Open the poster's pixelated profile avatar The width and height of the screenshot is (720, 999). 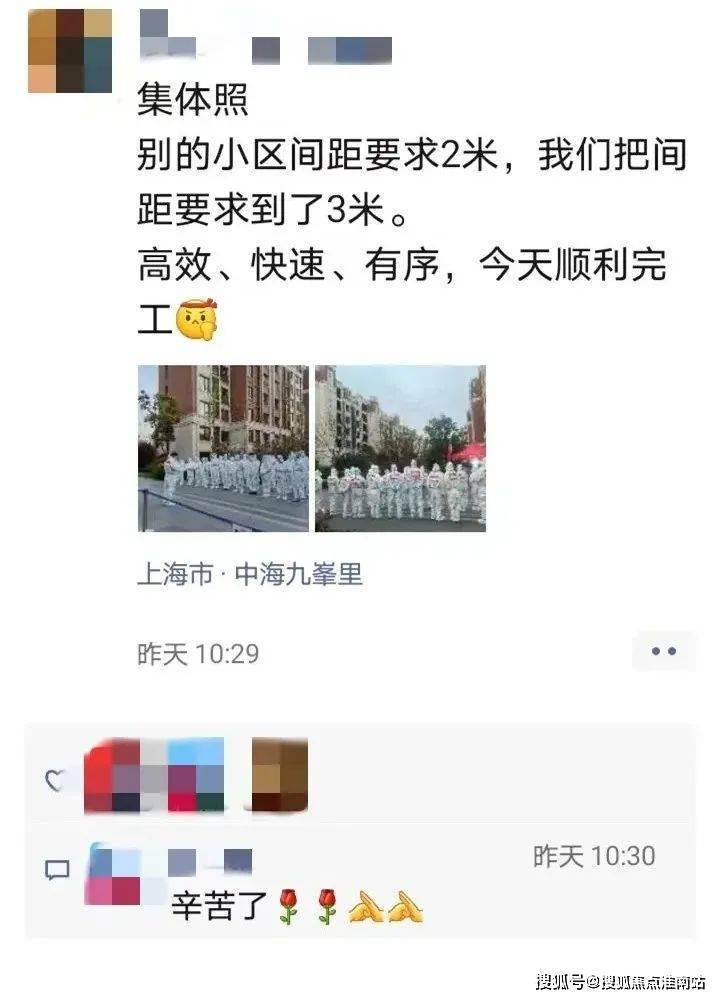click(x=70, y=51)
